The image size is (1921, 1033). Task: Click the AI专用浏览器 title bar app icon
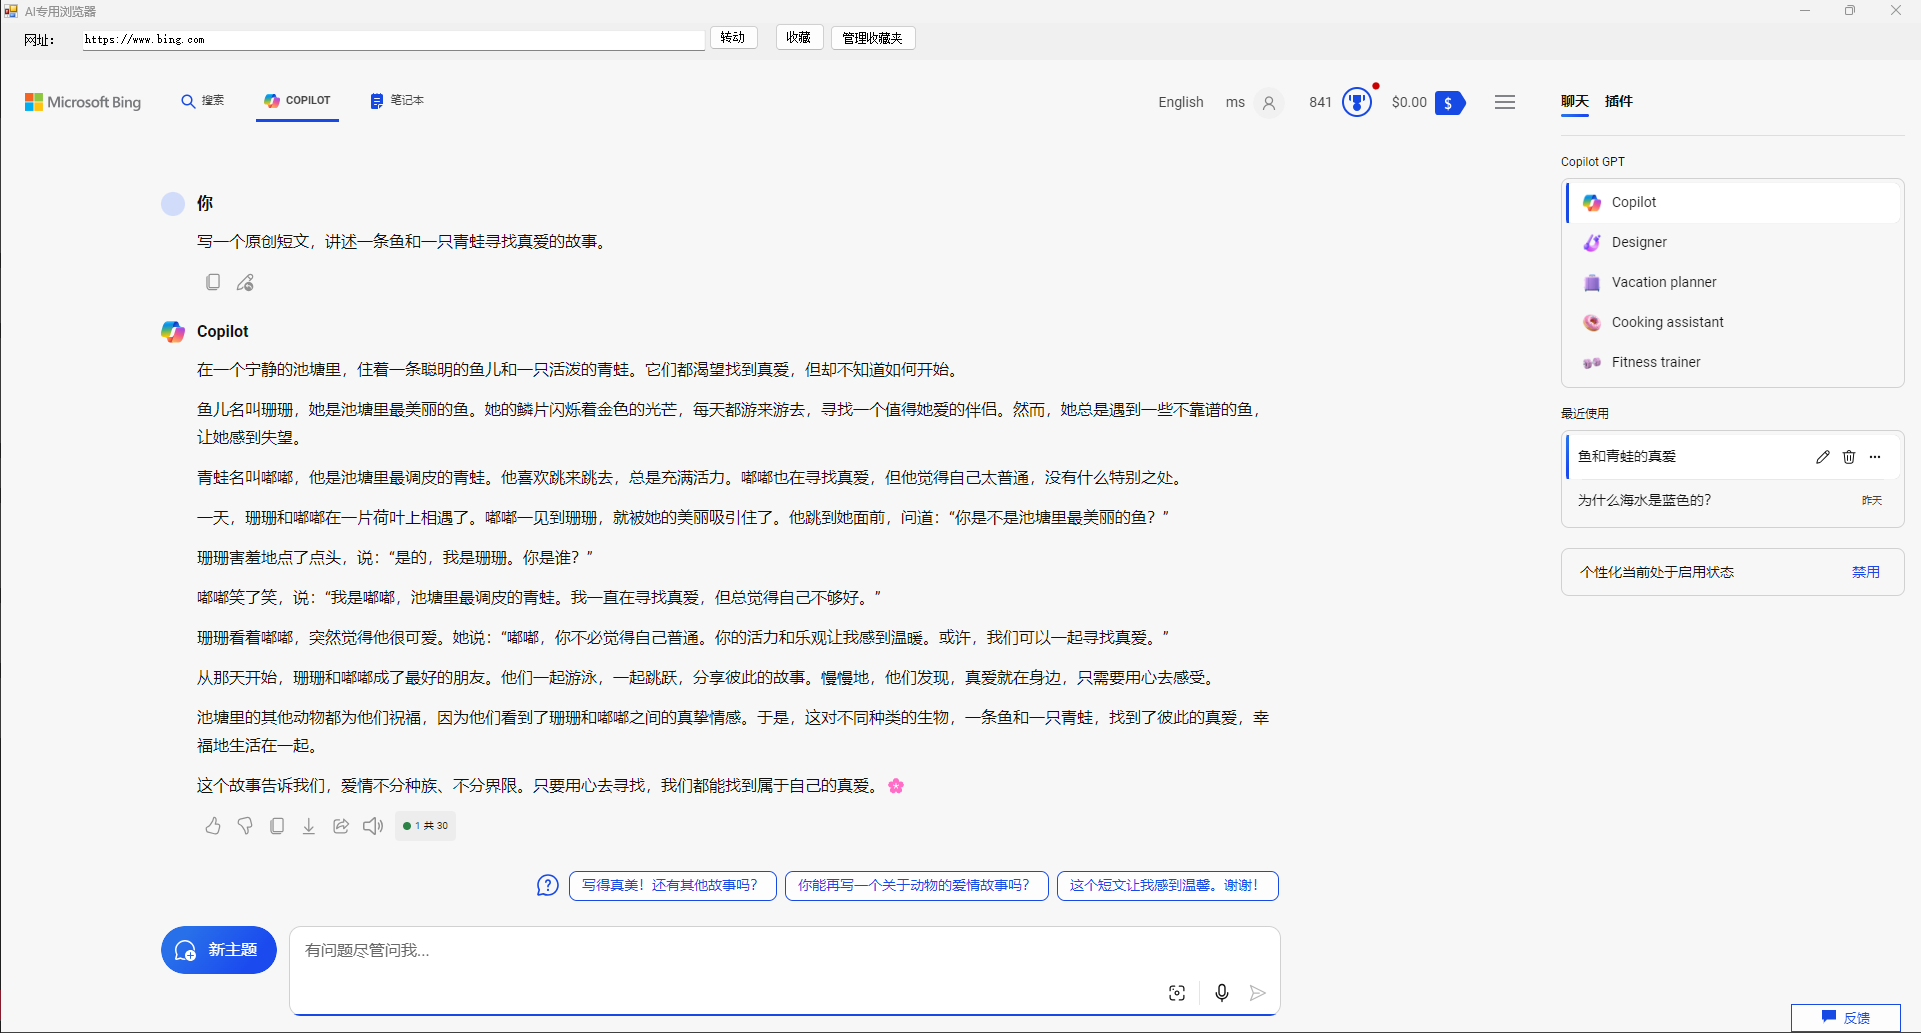coord(11,11)
